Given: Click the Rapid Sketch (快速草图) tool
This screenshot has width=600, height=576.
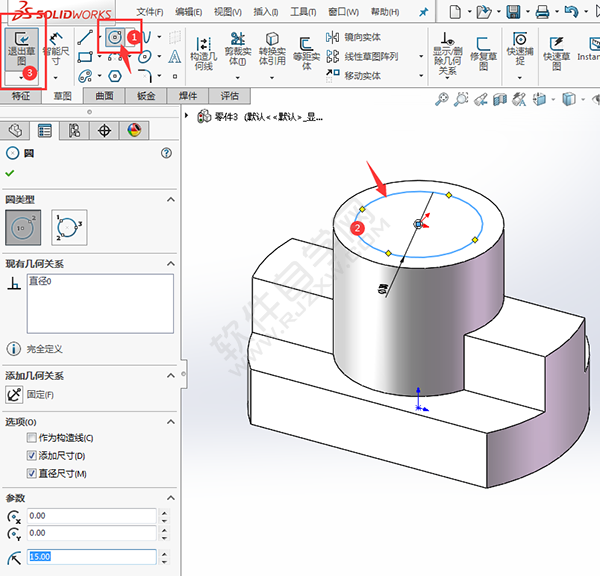Looking at the screenshot, I should [556, 54].
